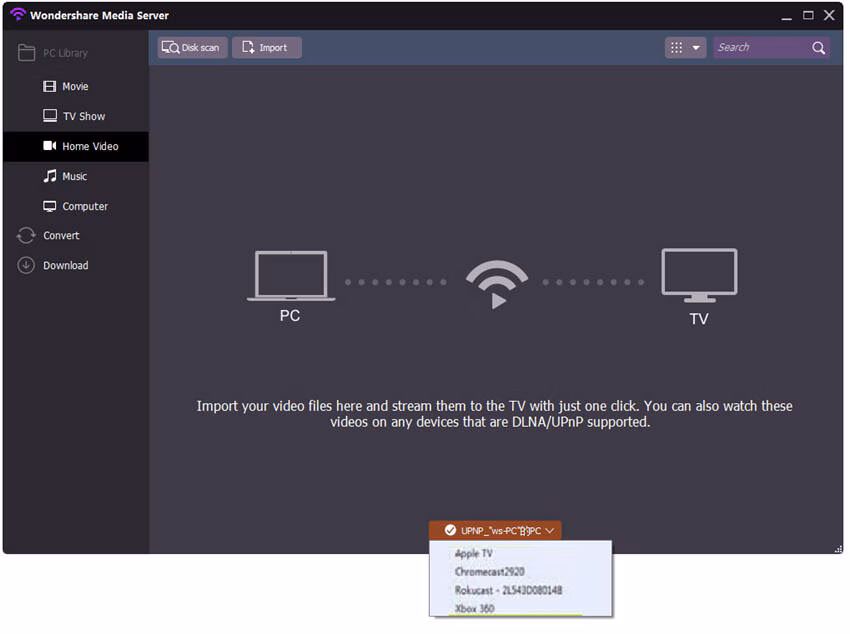Select Home Video in the sidebar
The width and height of the screenshot is (850, 634).
tap(75, 146)
